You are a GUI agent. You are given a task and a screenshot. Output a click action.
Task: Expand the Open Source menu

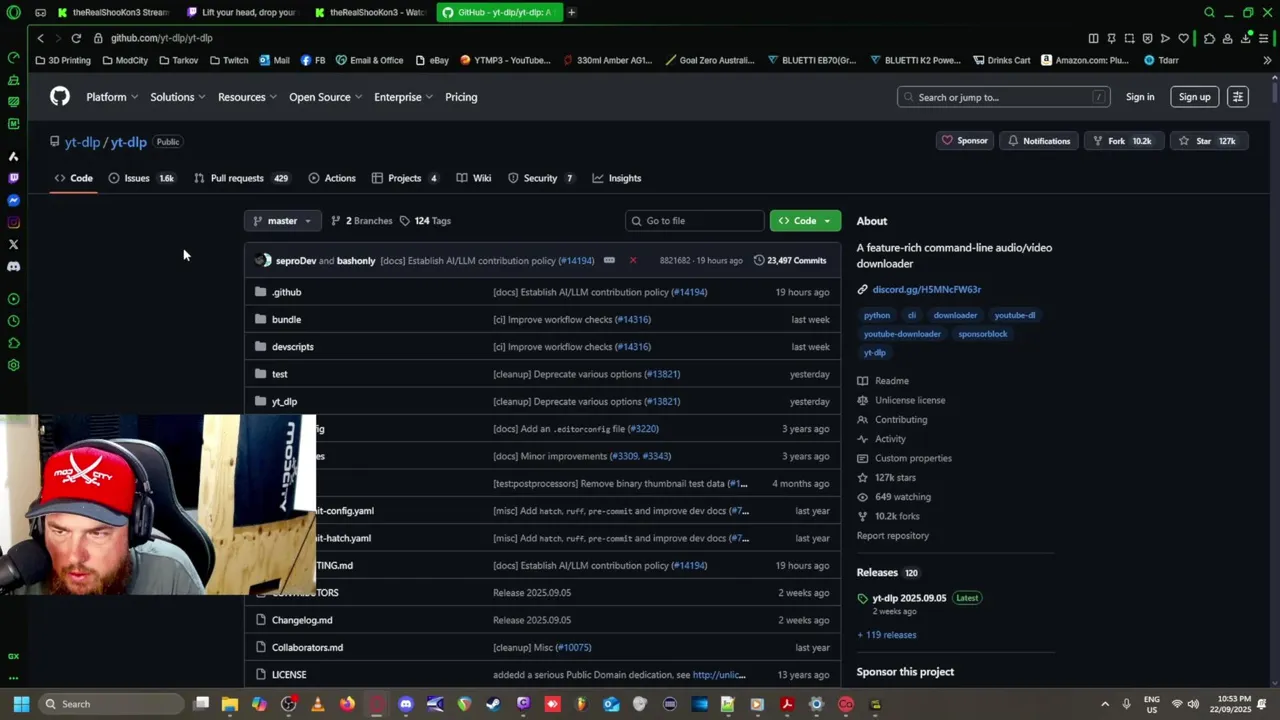tap(326, 97)
